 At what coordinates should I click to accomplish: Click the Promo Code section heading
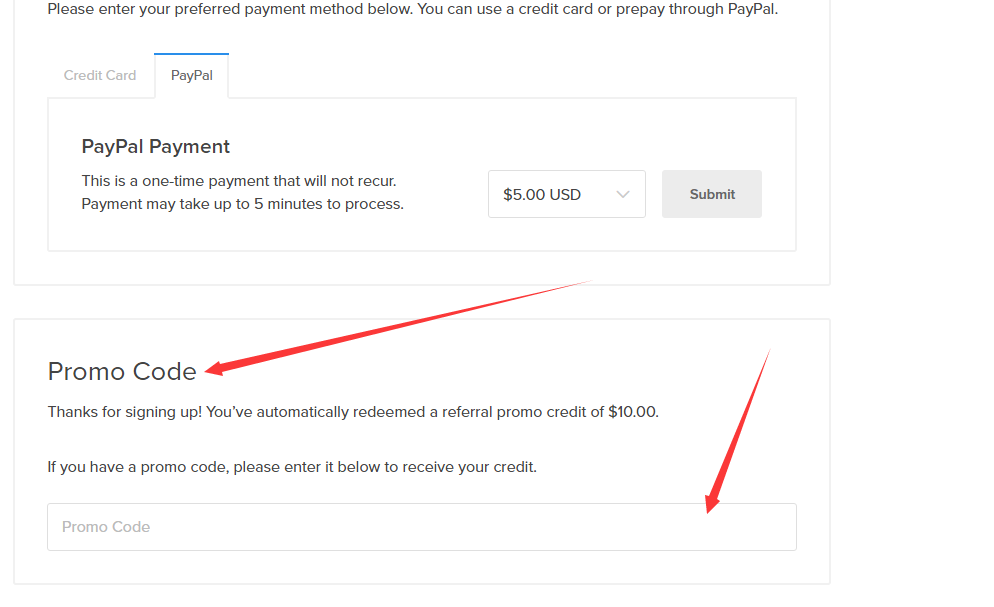tap(122, 372)
